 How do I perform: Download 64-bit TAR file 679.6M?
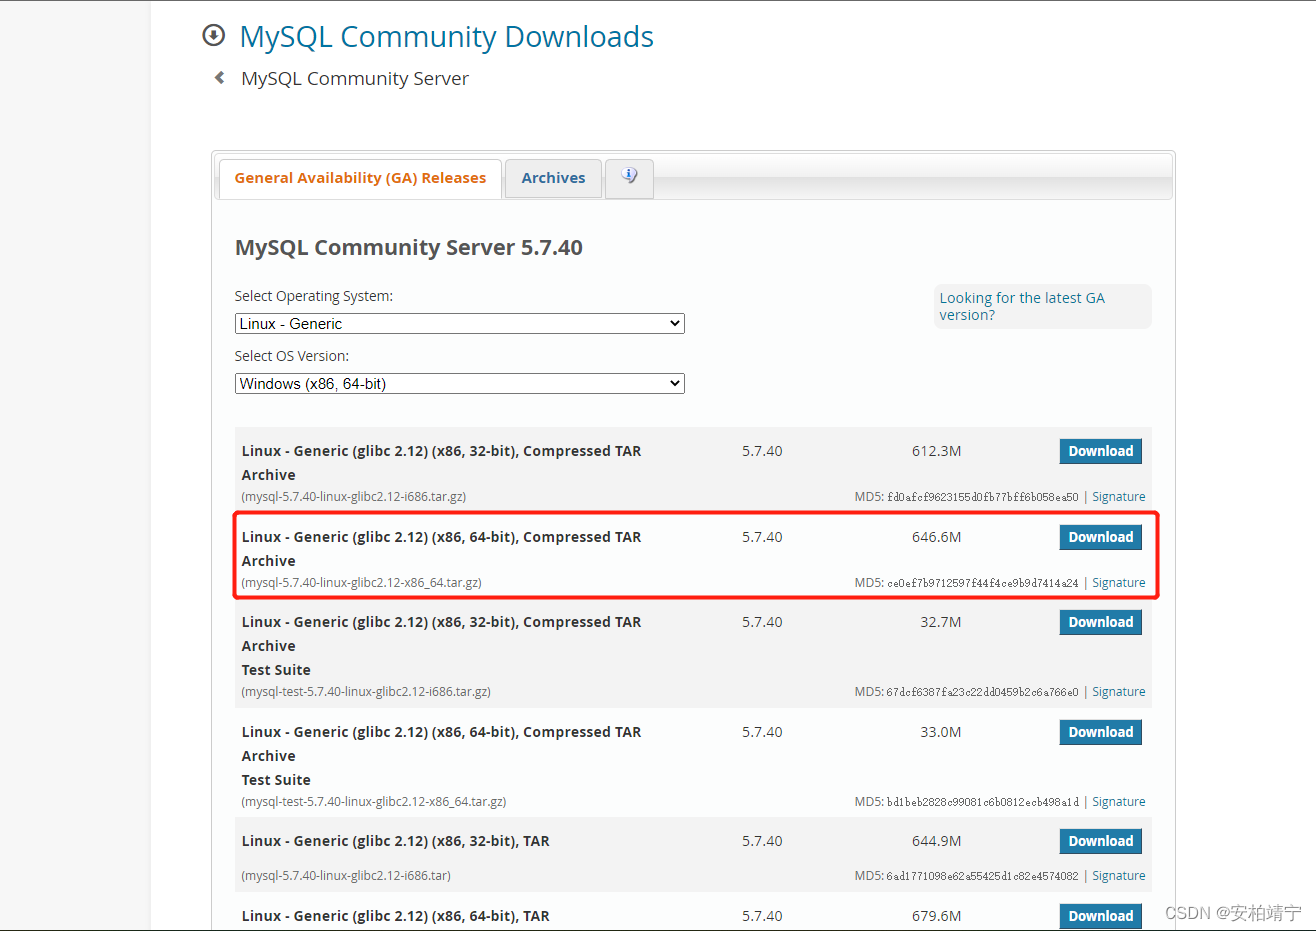[1100, 916]
